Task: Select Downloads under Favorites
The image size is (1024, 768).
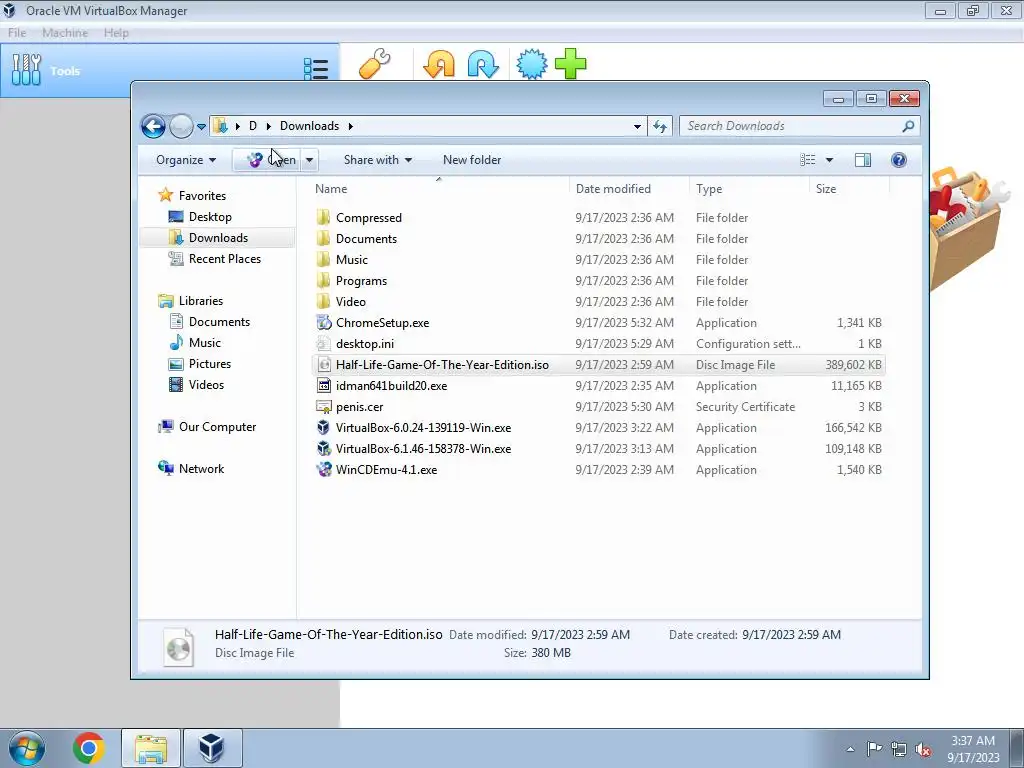Action: 218,238
